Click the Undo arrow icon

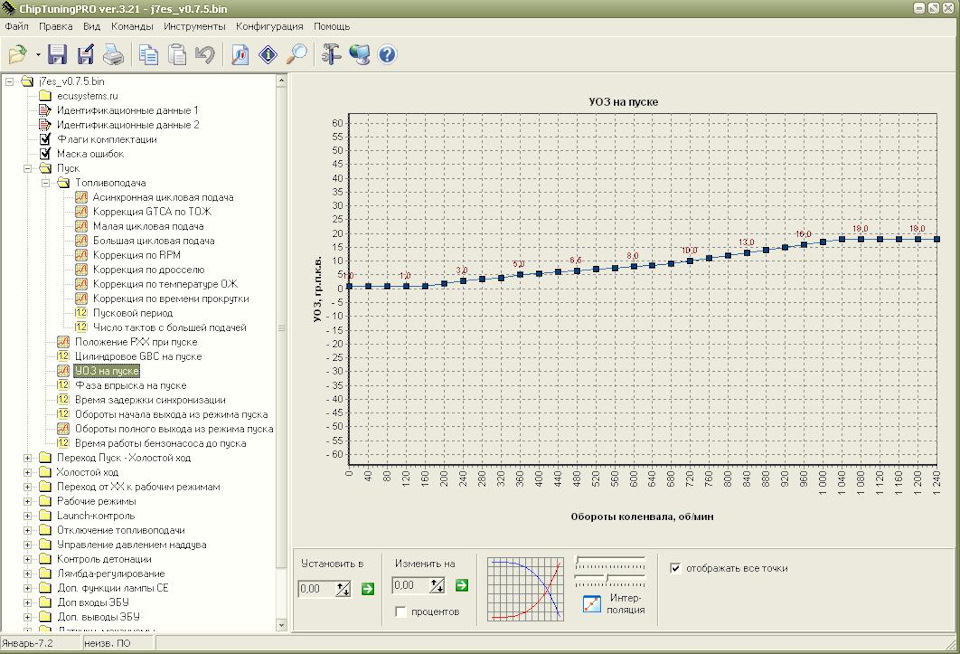click(x=205, y=54)
